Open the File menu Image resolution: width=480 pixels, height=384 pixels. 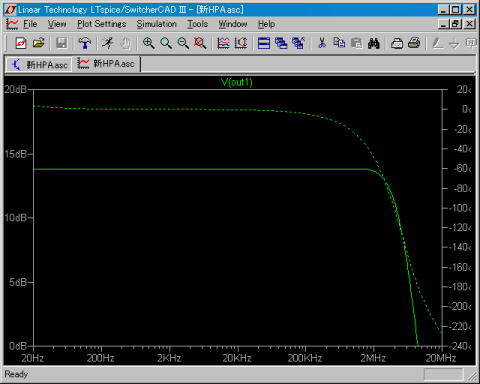click(30, 24)
